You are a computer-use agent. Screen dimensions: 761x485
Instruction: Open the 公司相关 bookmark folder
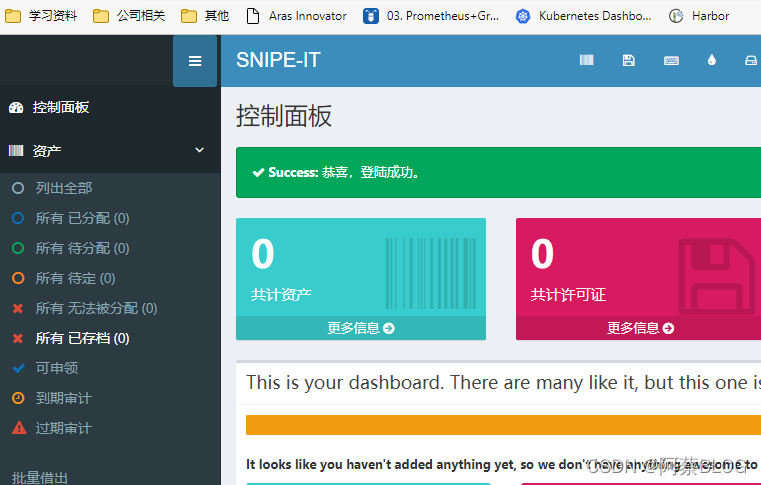click(129, 16)
